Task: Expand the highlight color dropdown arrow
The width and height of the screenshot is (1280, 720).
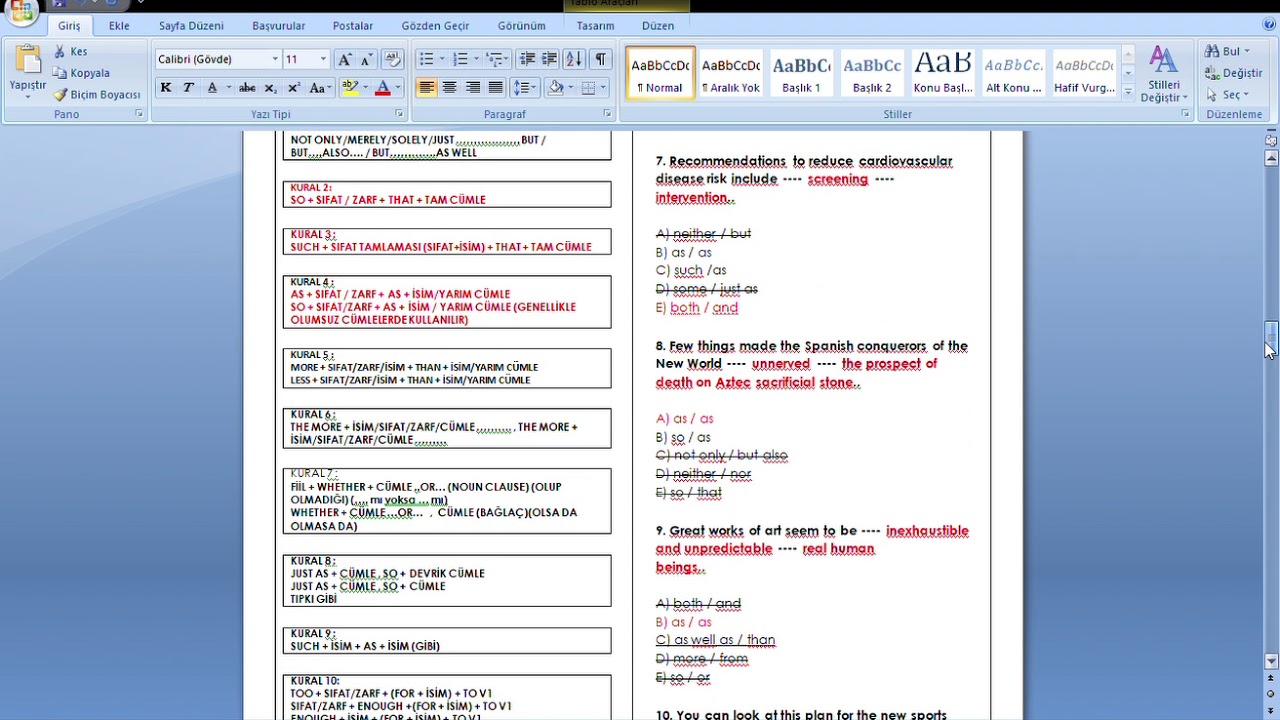Action: [365, 88]
